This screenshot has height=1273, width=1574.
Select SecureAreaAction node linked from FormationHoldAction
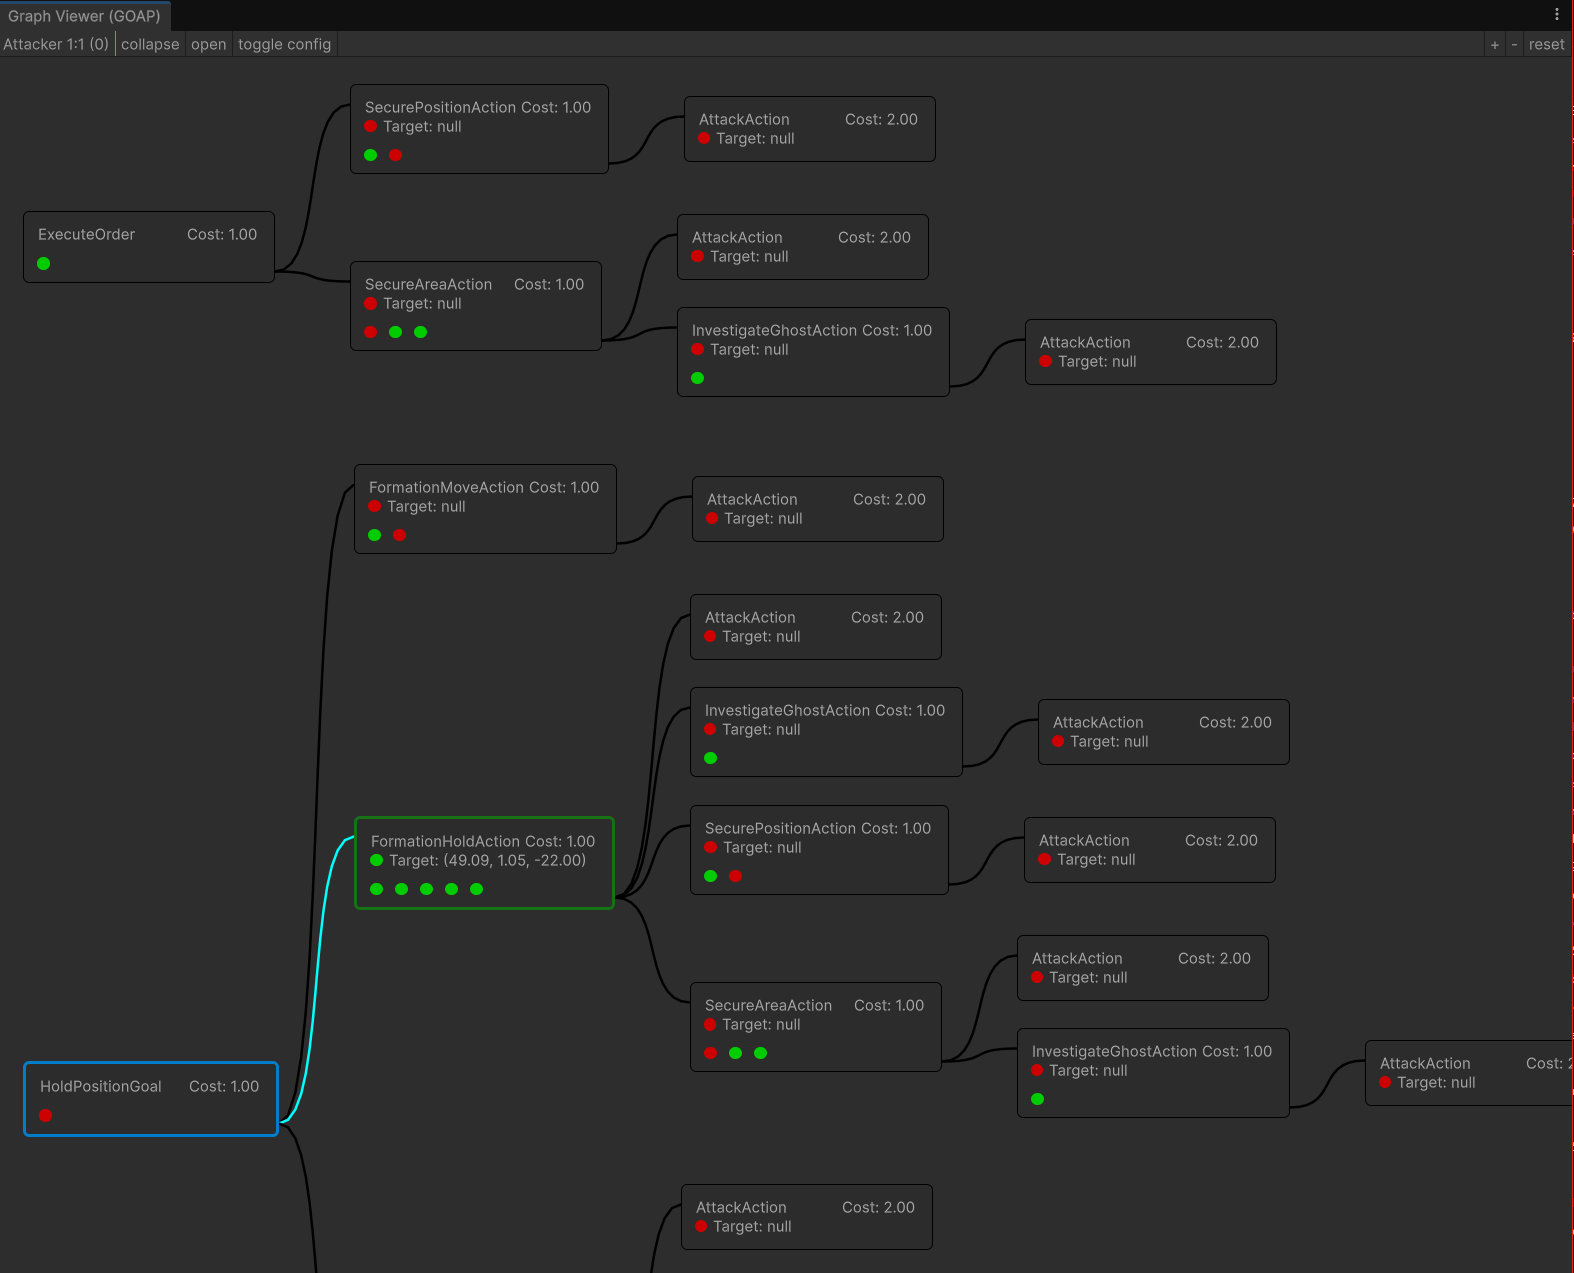tap(816, 1027)
